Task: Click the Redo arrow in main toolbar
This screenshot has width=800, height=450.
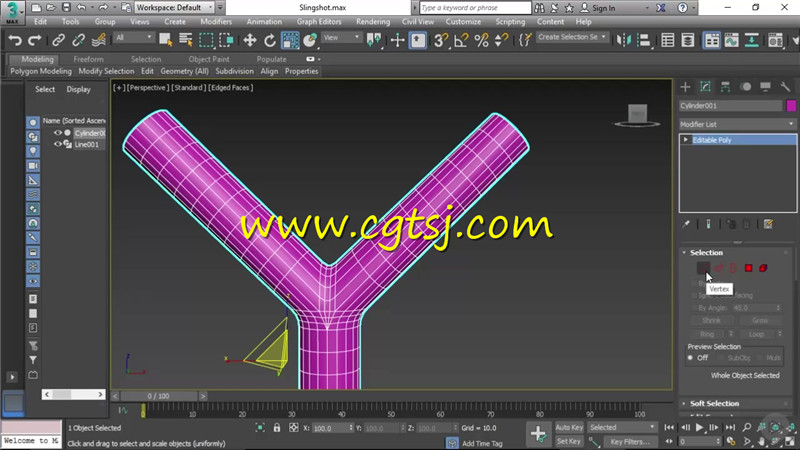Action: 35,40
